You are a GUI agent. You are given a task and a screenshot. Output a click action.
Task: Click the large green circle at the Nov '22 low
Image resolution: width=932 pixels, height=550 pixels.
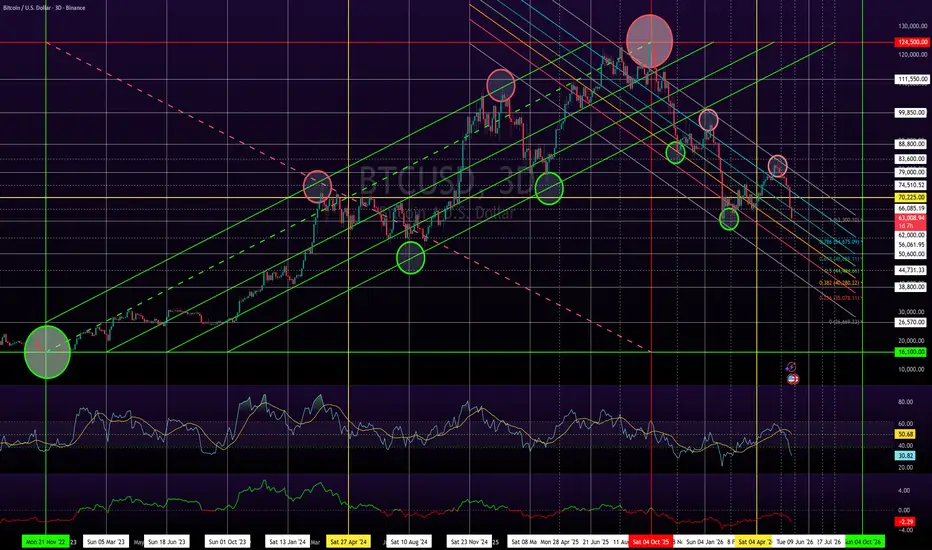[47, 352]
